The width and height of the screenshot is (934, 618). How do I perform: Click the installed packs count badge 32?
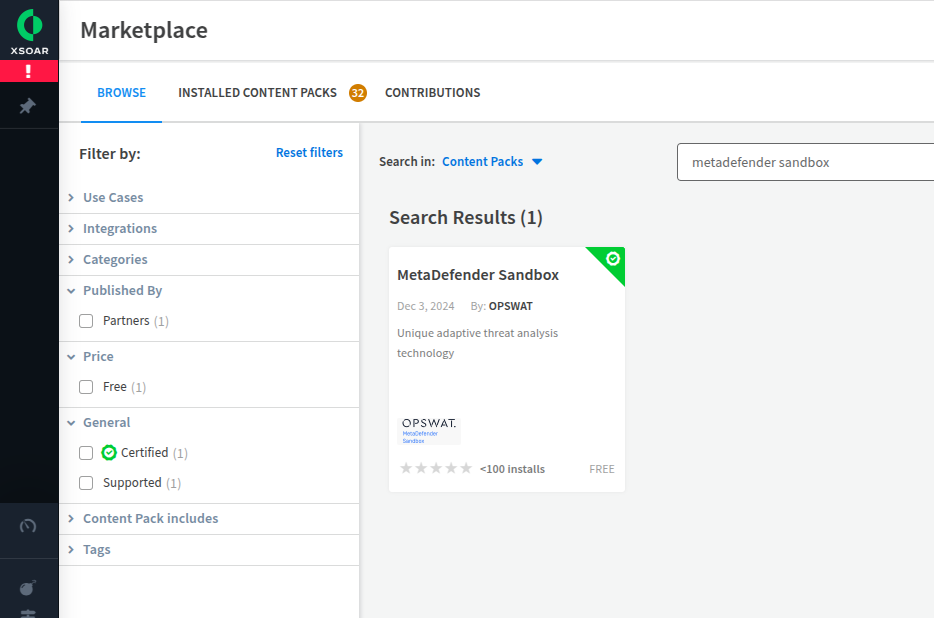357,93
